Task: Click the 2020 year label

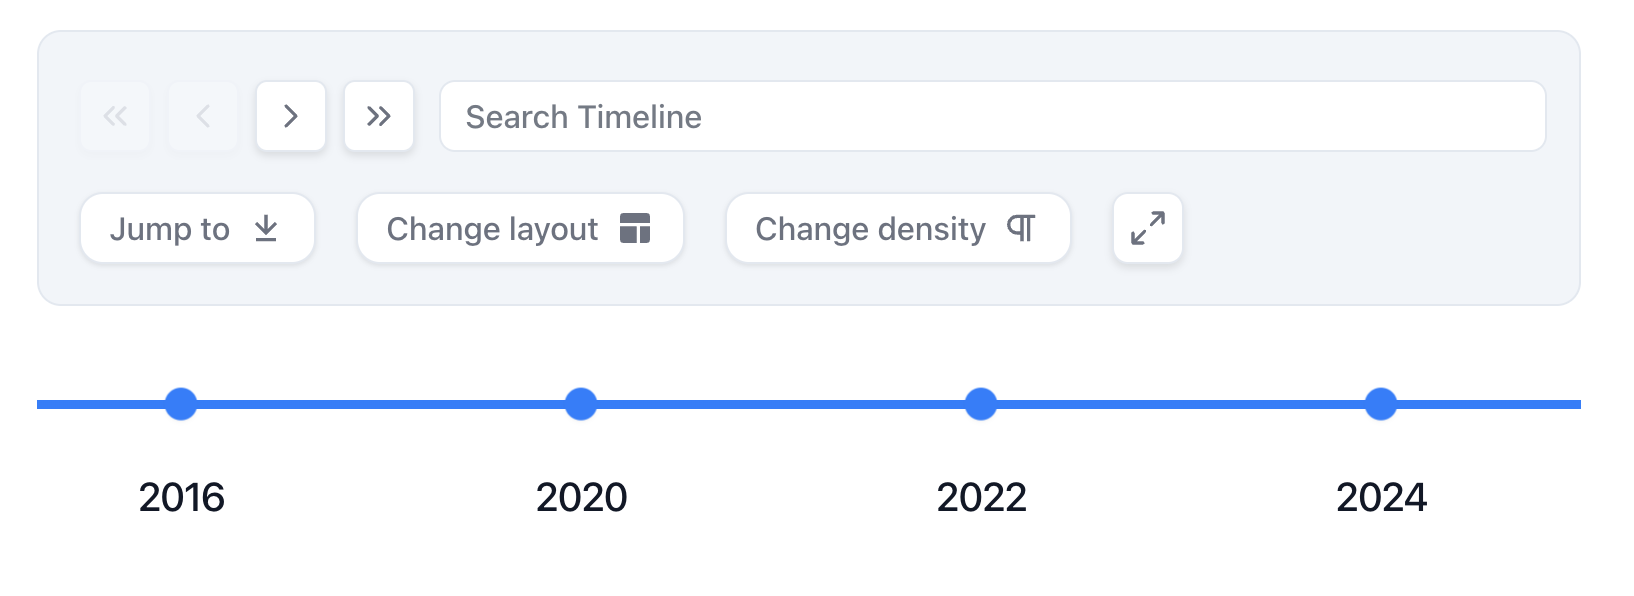Action: coord(582,497)
